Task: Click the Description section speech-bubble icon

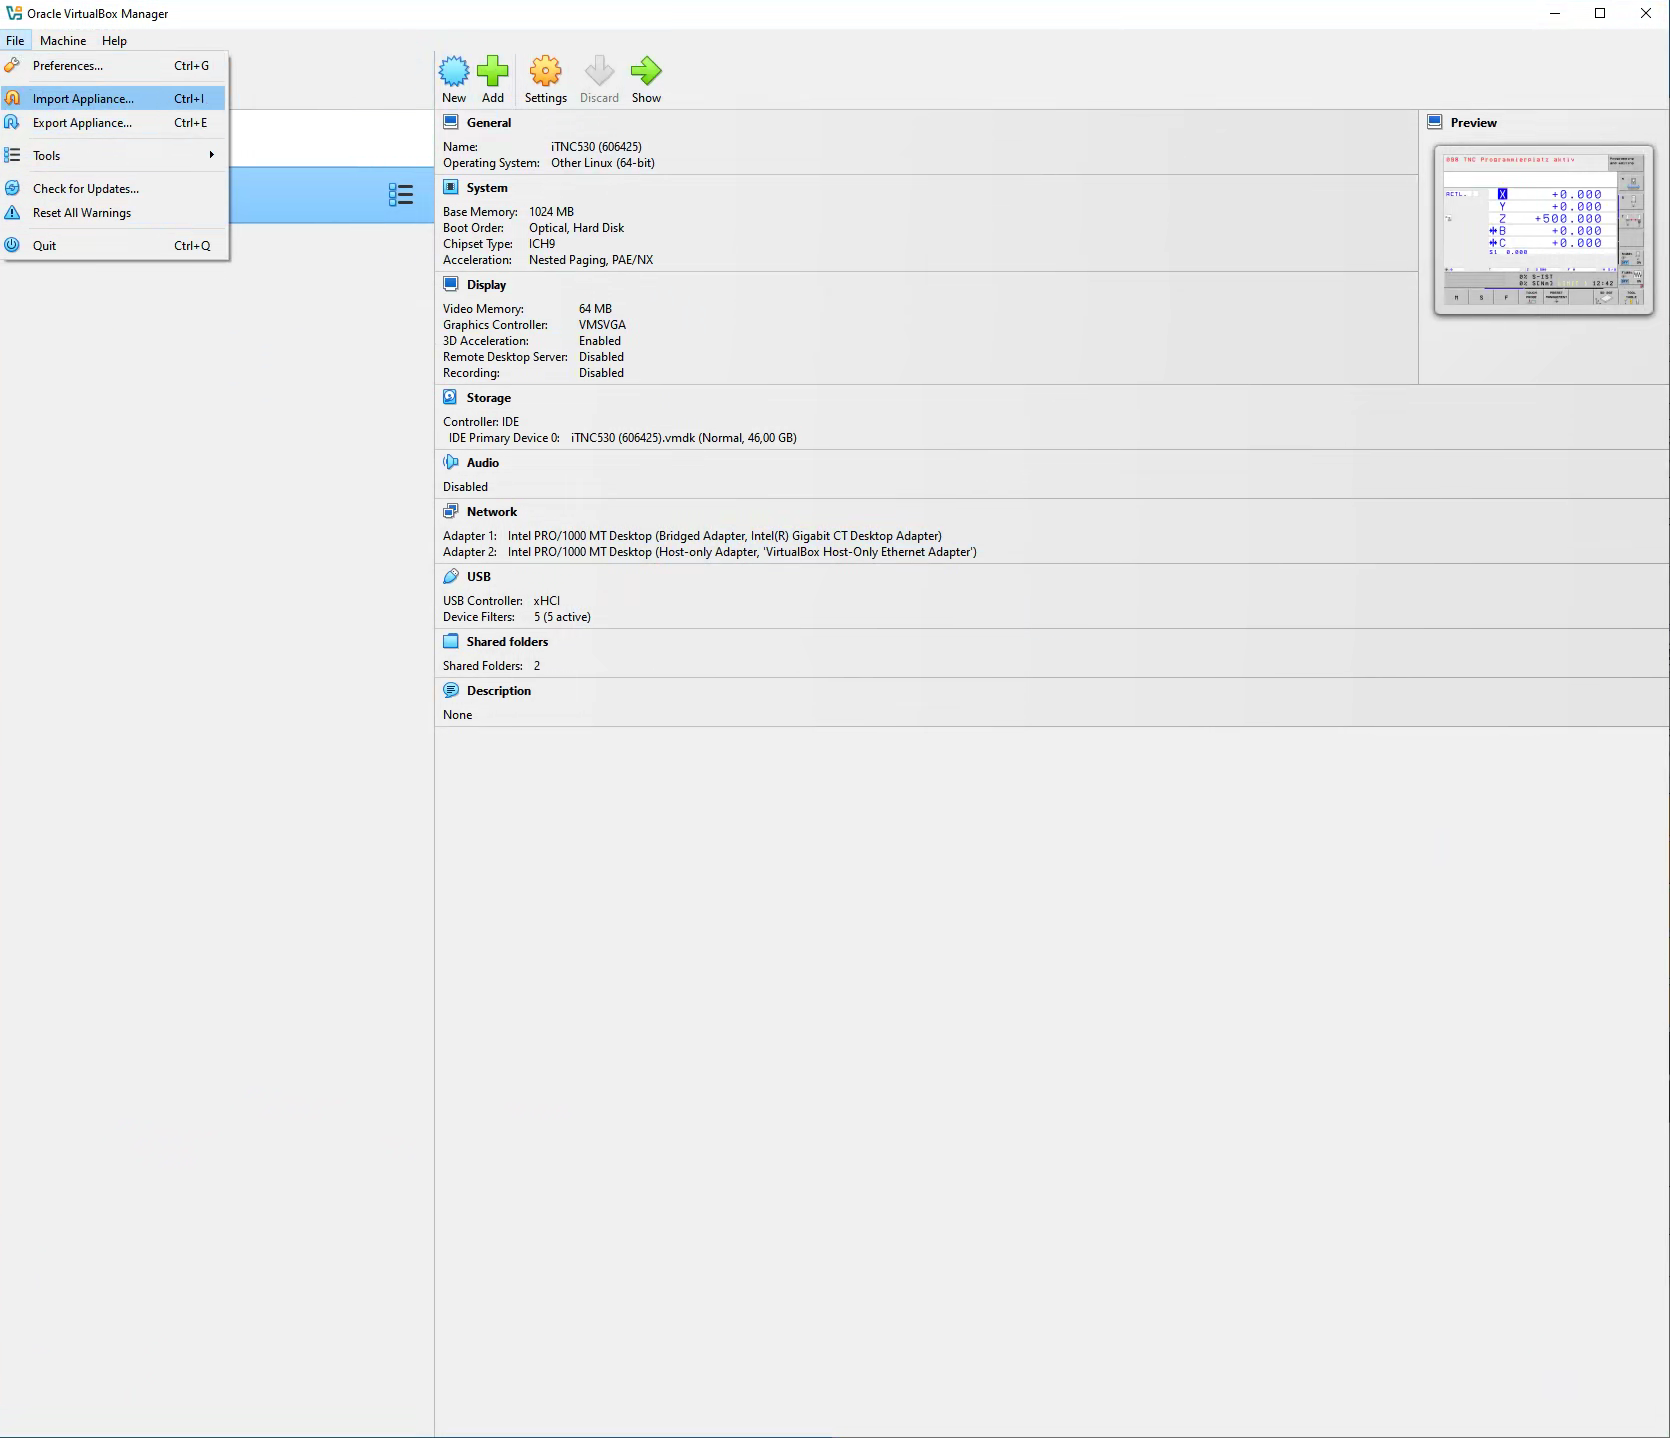Action: coord(451,690)
